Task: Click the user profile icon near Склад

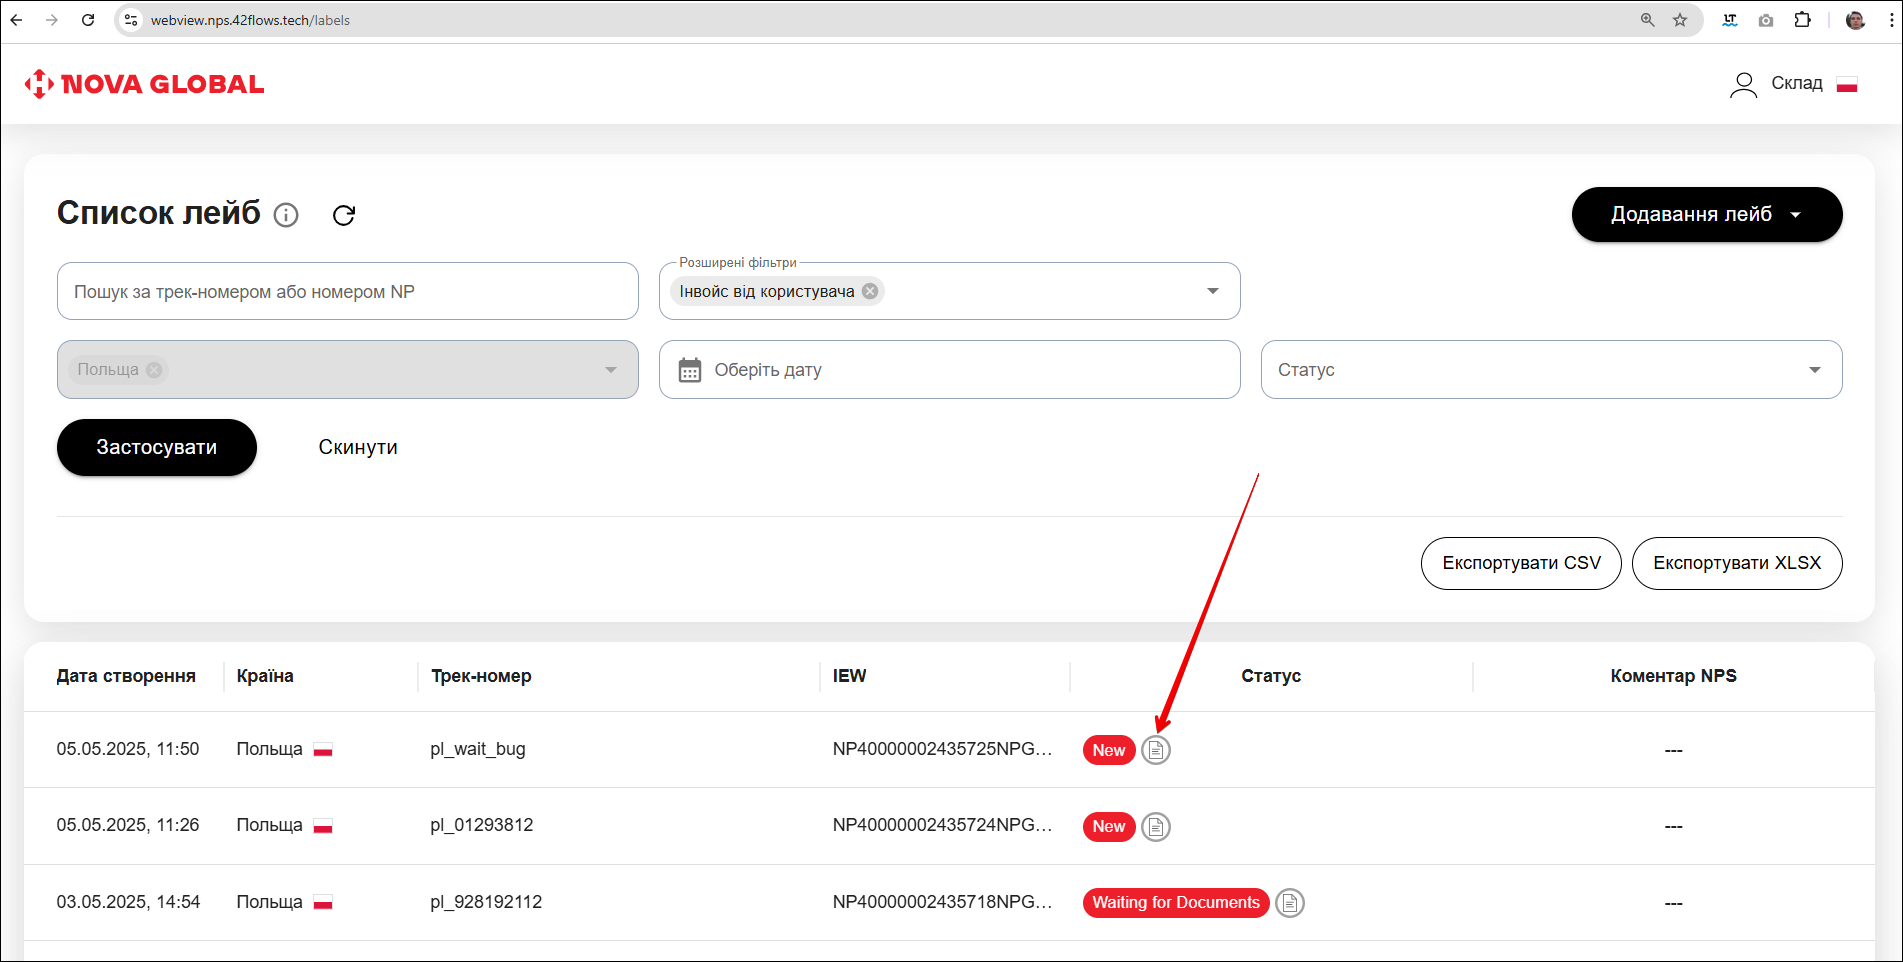Action: click(1743, 84)
